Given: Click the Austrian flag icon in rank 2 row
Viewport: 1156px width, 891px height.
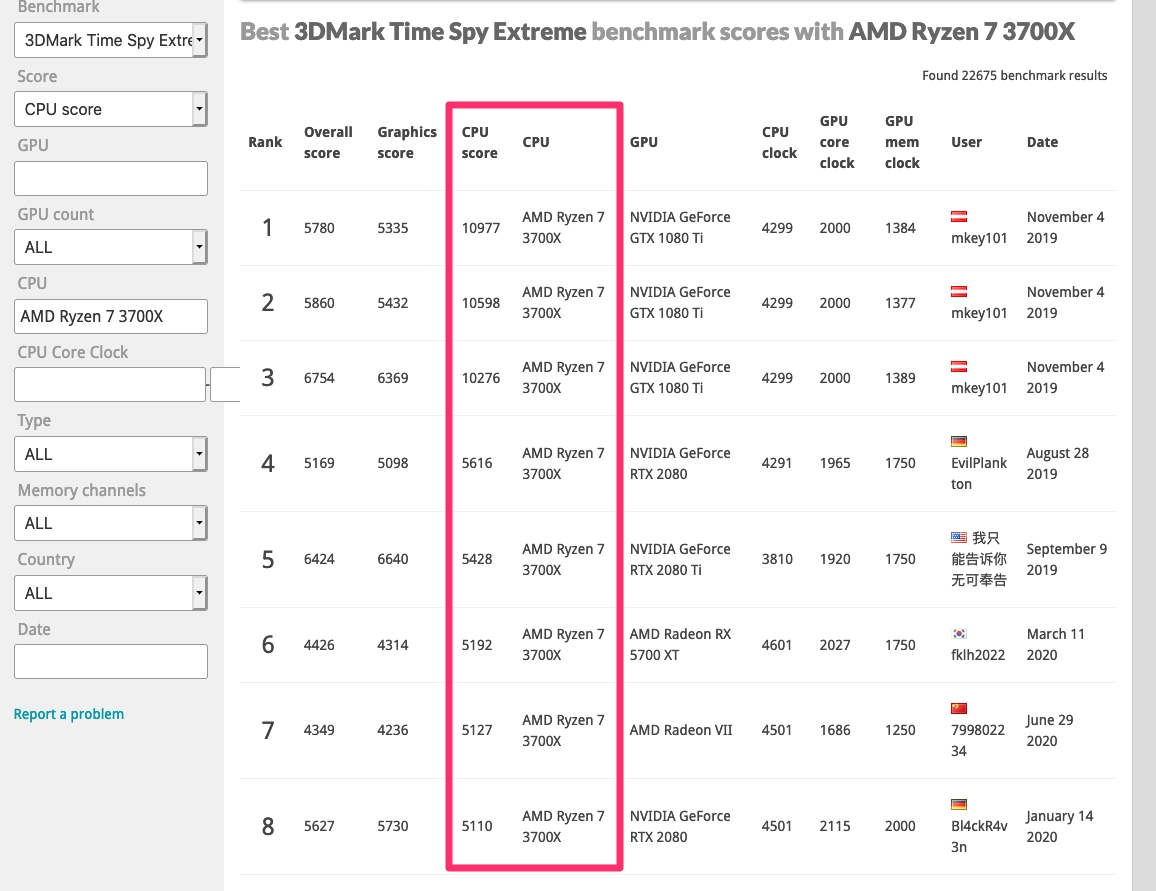Looking at the screenshot, I should pyautogui.click(x=959, y=292).
